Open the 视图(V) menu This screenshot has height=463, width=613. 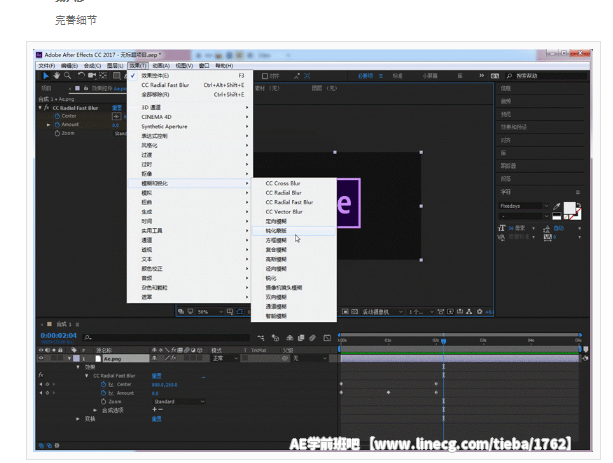tap(184, 66)
